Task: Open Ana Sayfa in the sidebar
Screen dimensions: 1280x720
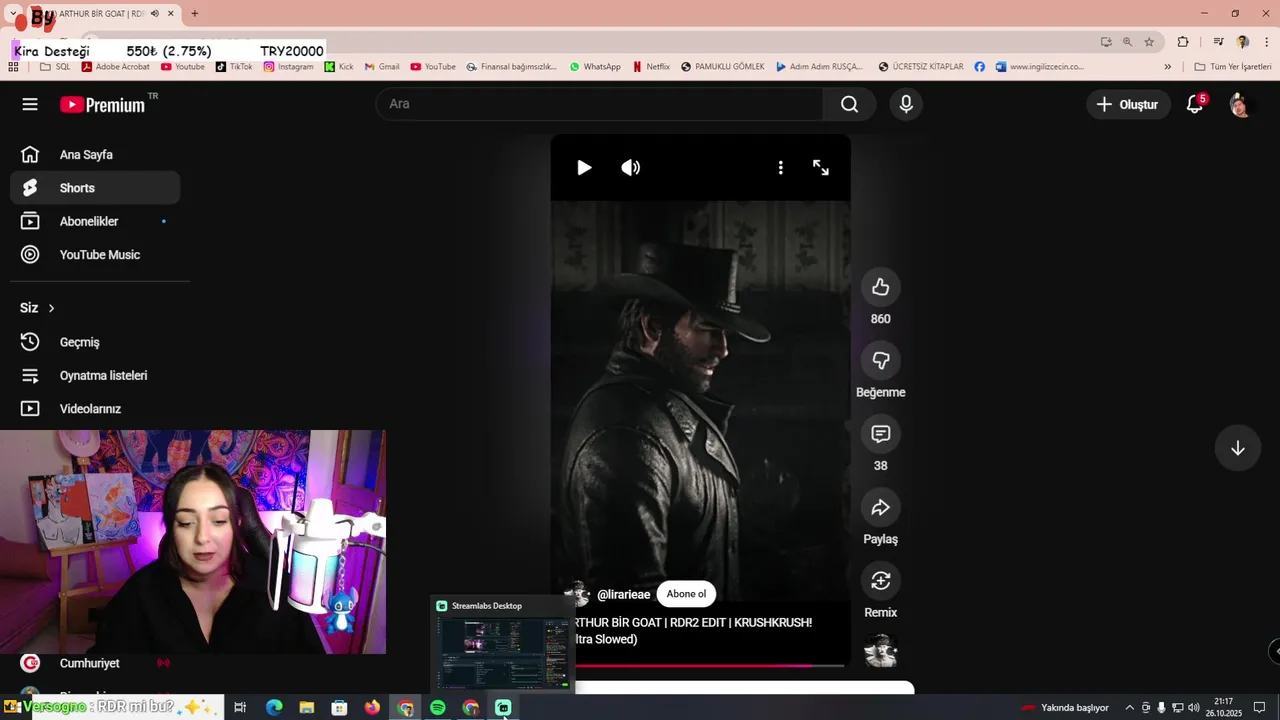Action: click(95, 155)
